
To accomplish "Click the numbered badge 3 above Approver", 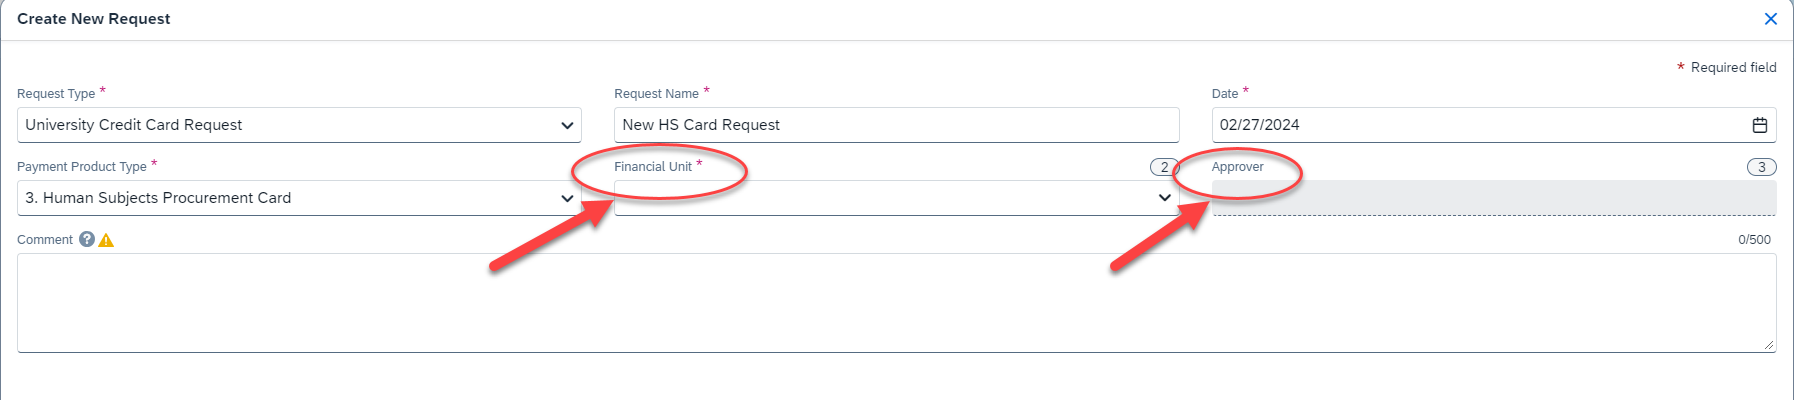I will tap(1761, 167).
